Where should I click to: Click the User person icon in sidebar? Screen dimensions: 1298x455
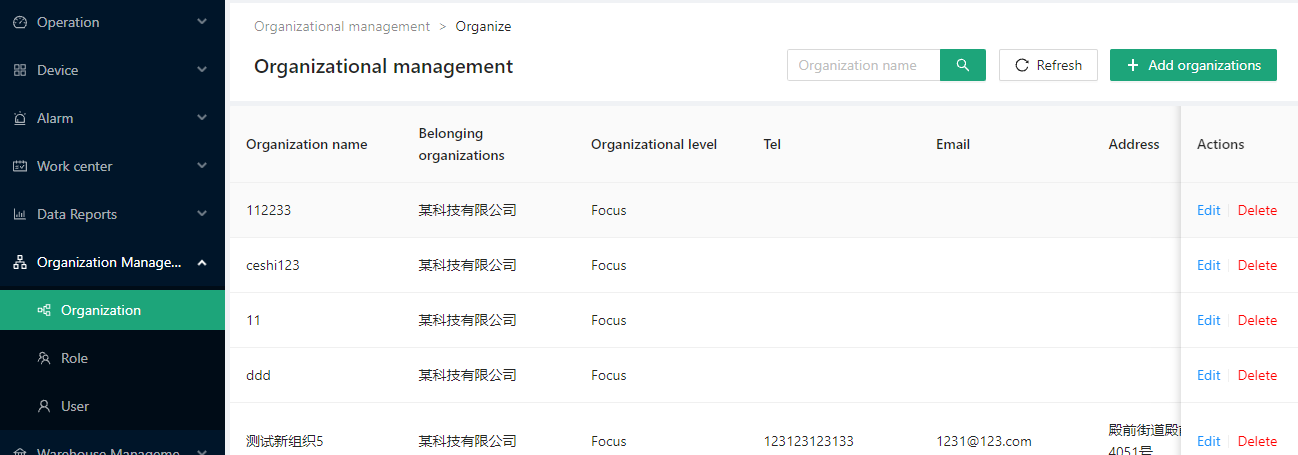pos(44,406)
